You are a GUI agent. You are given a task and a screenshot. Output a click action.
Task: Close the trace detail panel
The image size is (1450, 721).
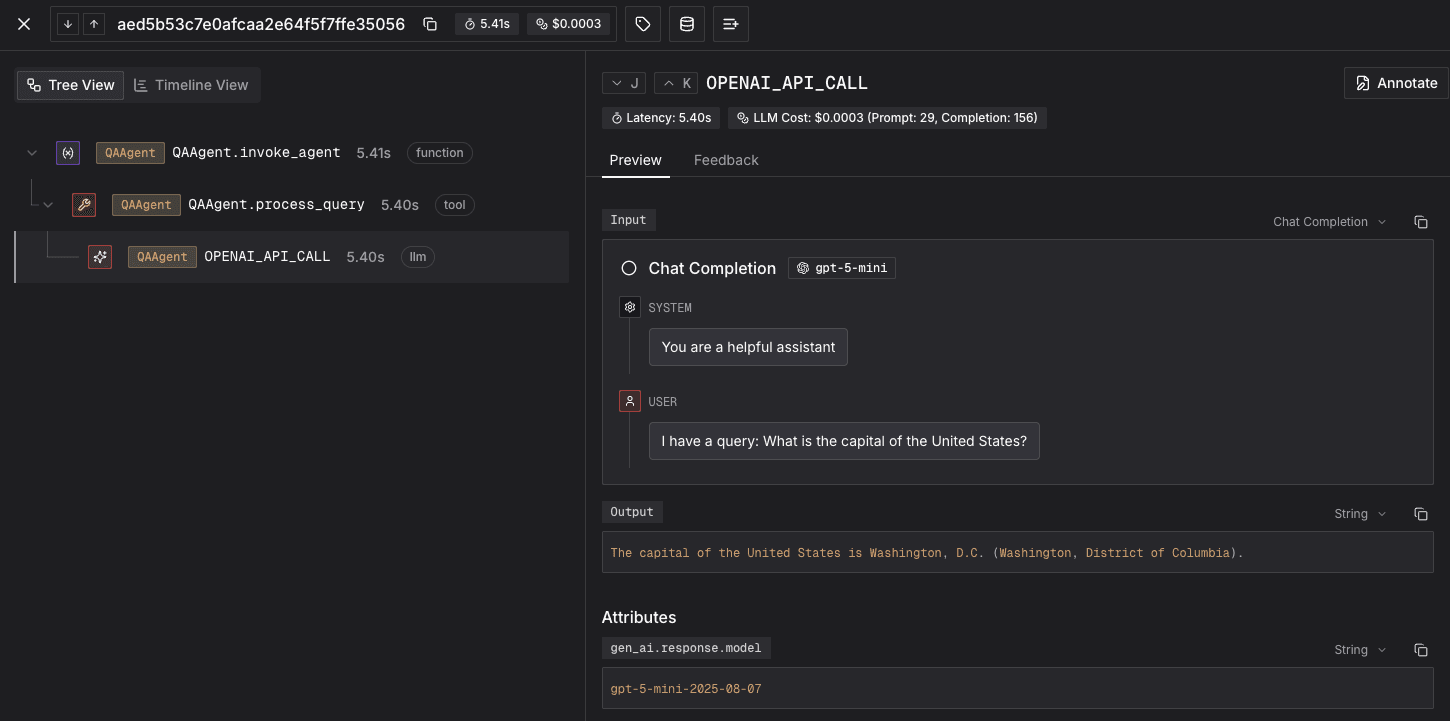click(24, 24)
